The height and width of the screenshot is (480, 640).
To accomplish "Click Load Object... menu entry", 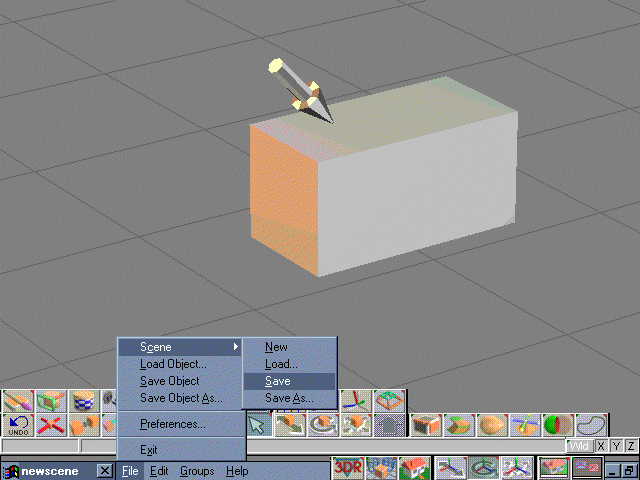I will pyautogui.click(x=173, y=364).
